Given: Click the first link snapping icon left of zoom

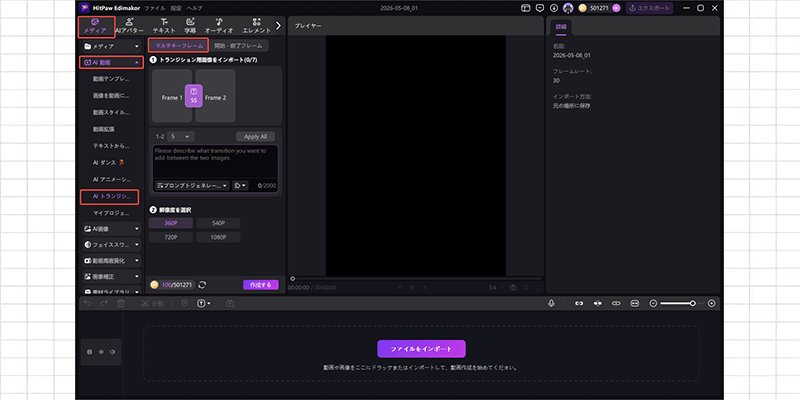Looking at the screenshot, I should click(579, 303).
